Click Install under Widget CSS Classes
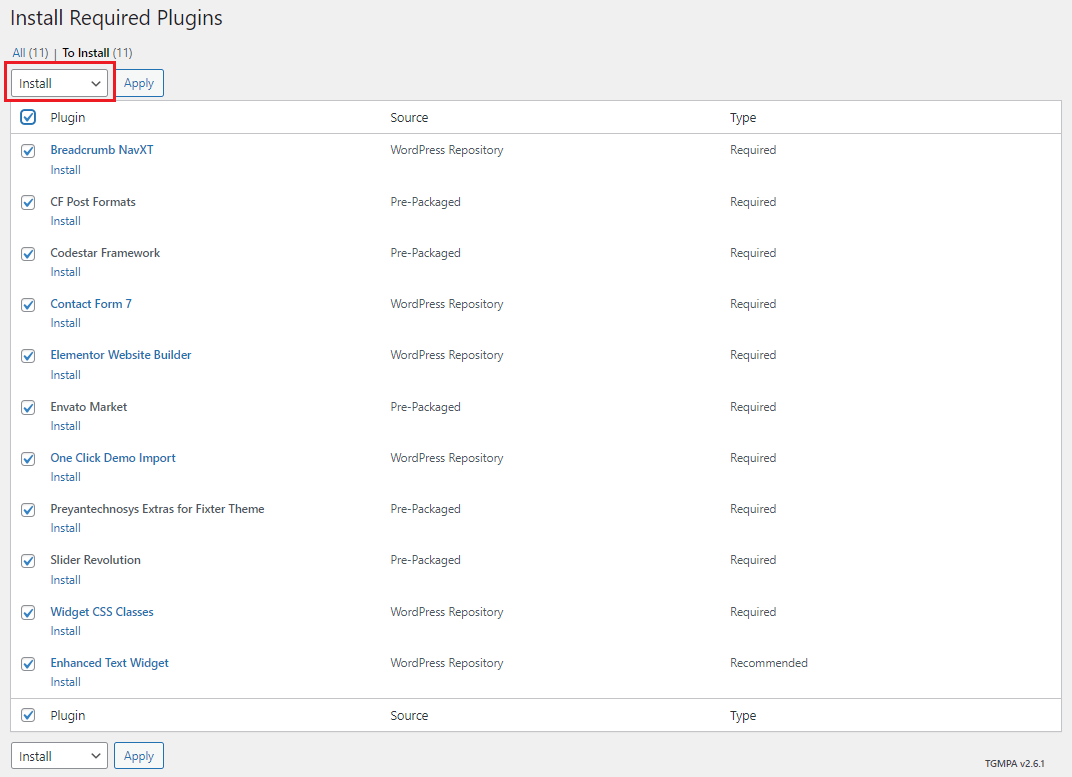 [66, 631]
